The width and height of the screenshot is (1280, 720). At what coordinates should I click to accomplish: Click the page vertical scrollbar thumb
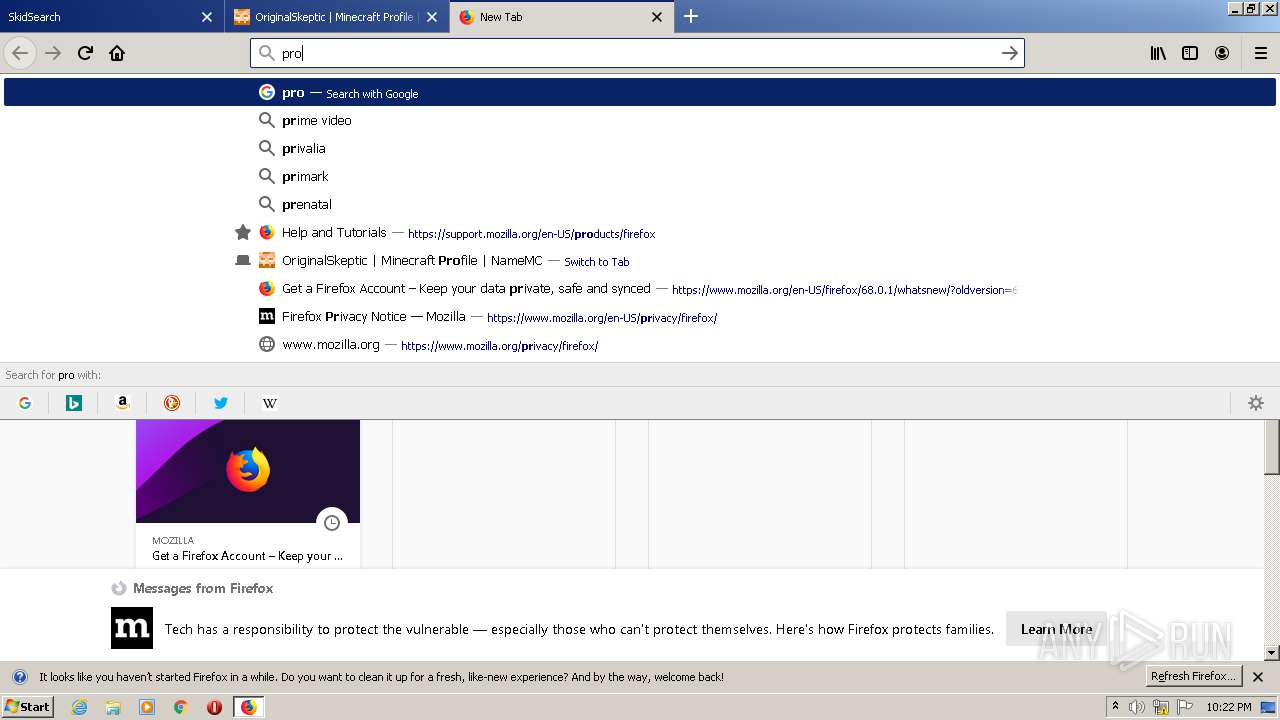(x=1272, y=446)
